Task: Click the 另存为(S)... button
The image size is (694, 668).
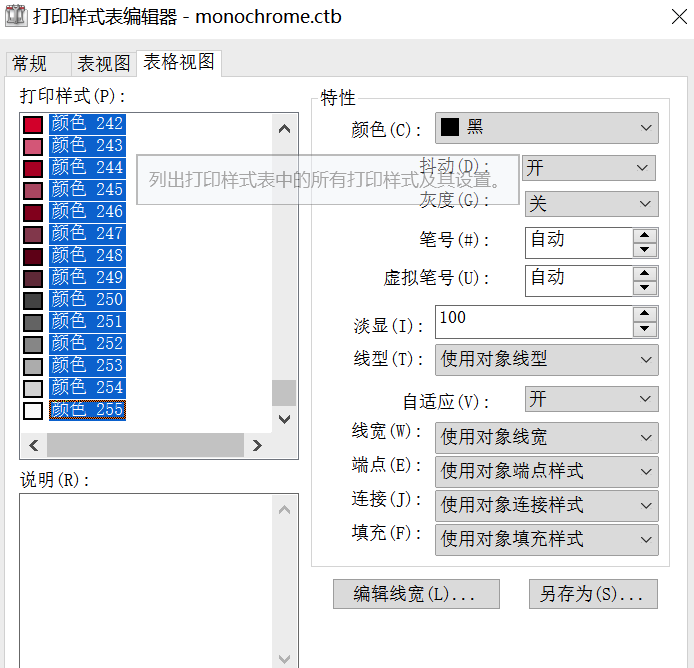Action: tap(593, 594)
